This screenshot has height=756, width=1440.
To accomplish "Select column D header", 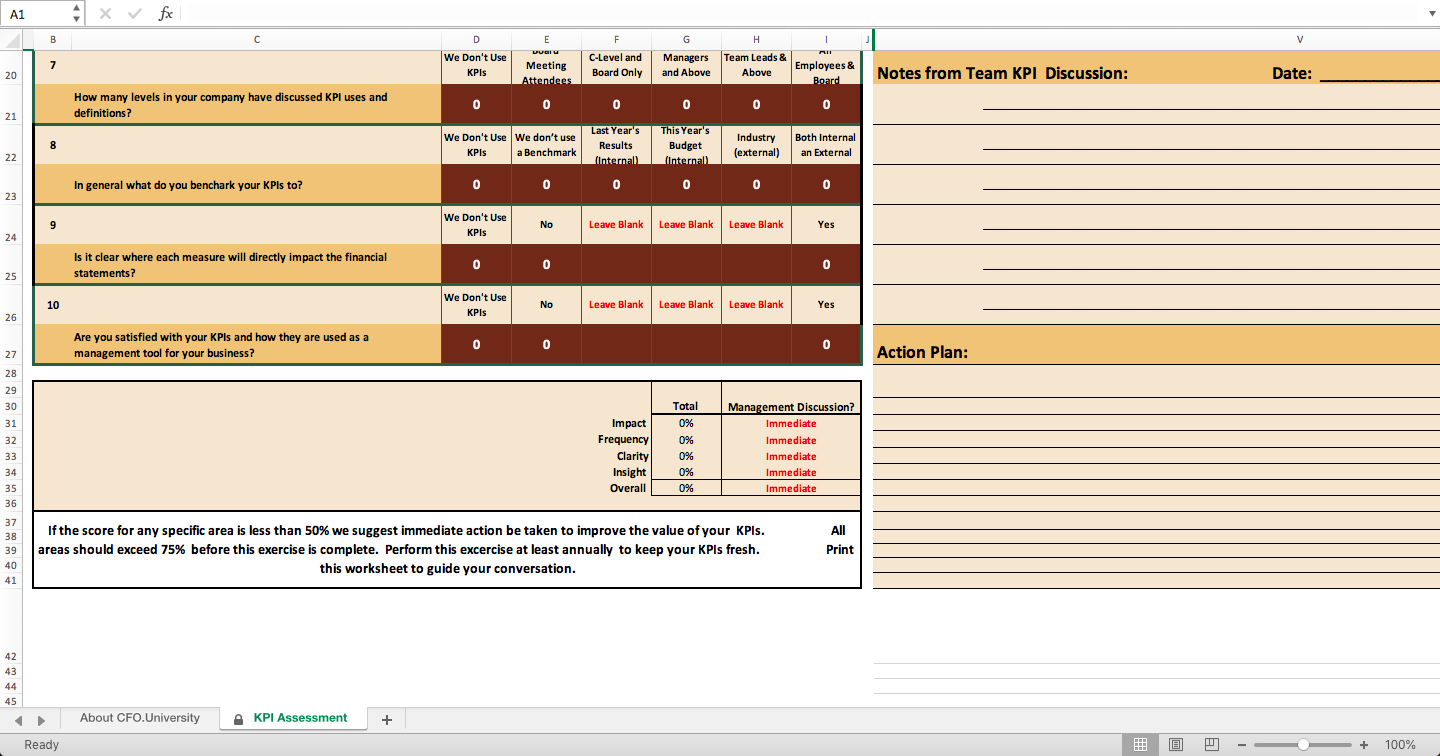I will 476,39.
